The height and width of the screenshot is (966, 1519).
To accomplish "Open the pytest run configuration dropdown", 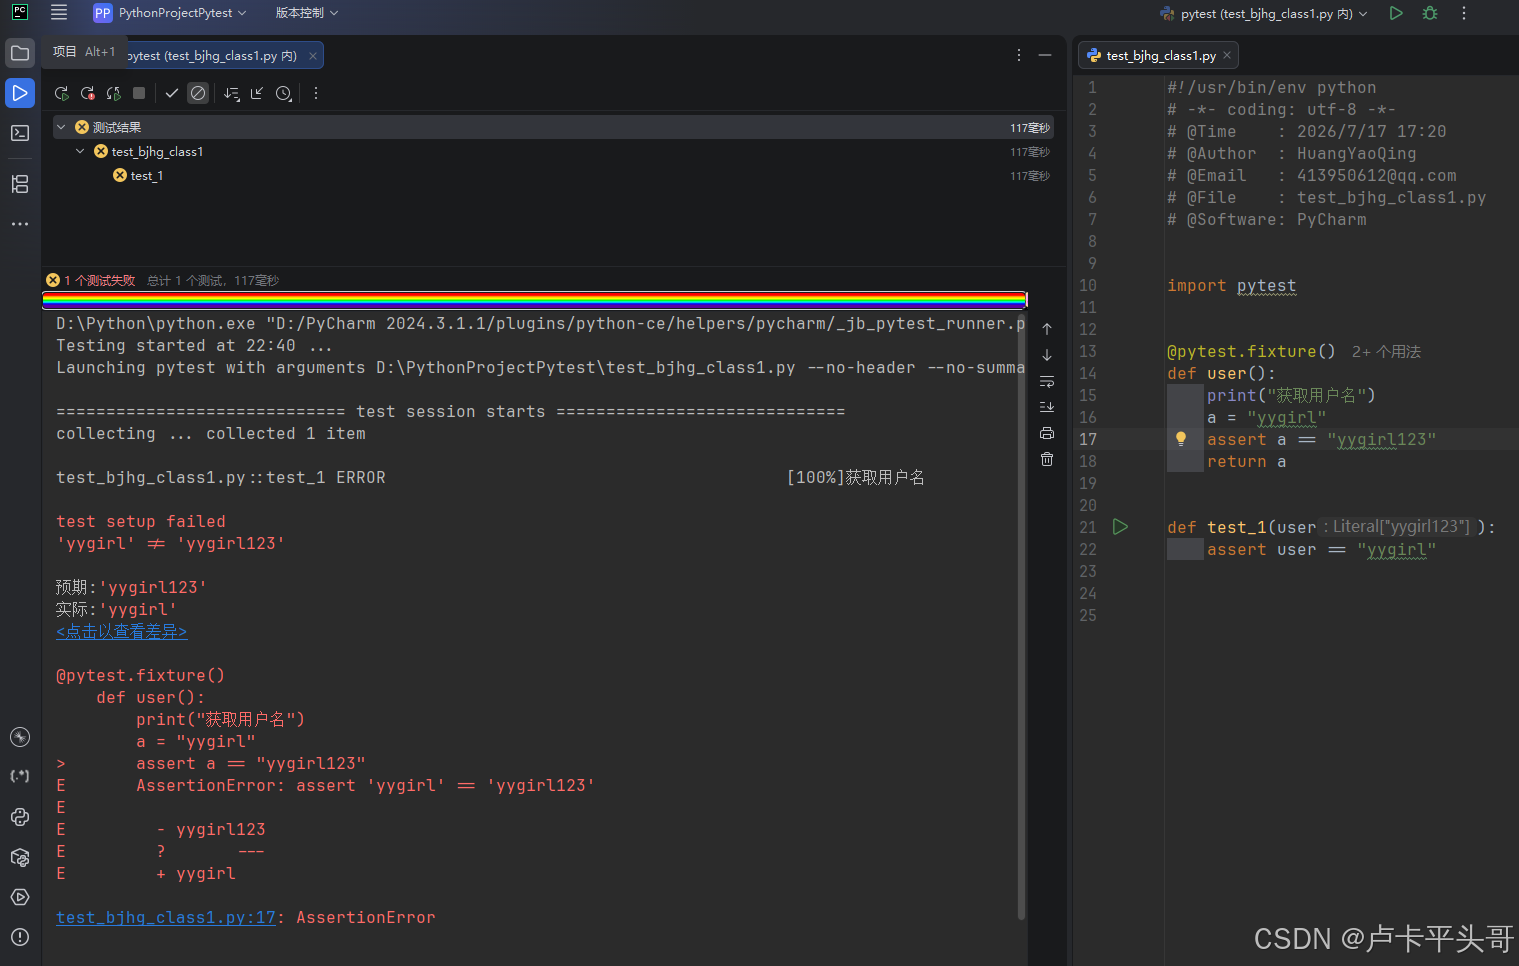I will point(1264,14).
